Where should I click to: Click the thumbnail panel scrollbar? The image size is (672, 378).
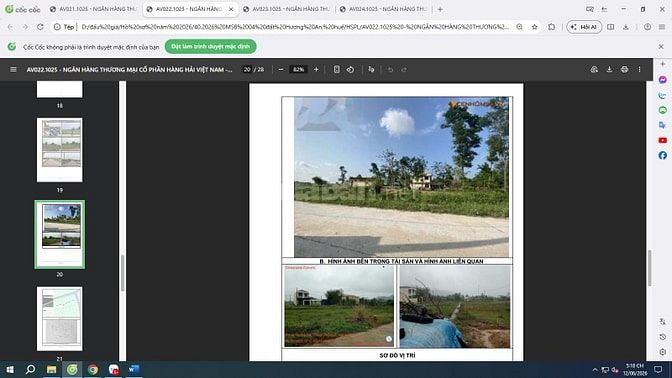click(x=122, y=273)
